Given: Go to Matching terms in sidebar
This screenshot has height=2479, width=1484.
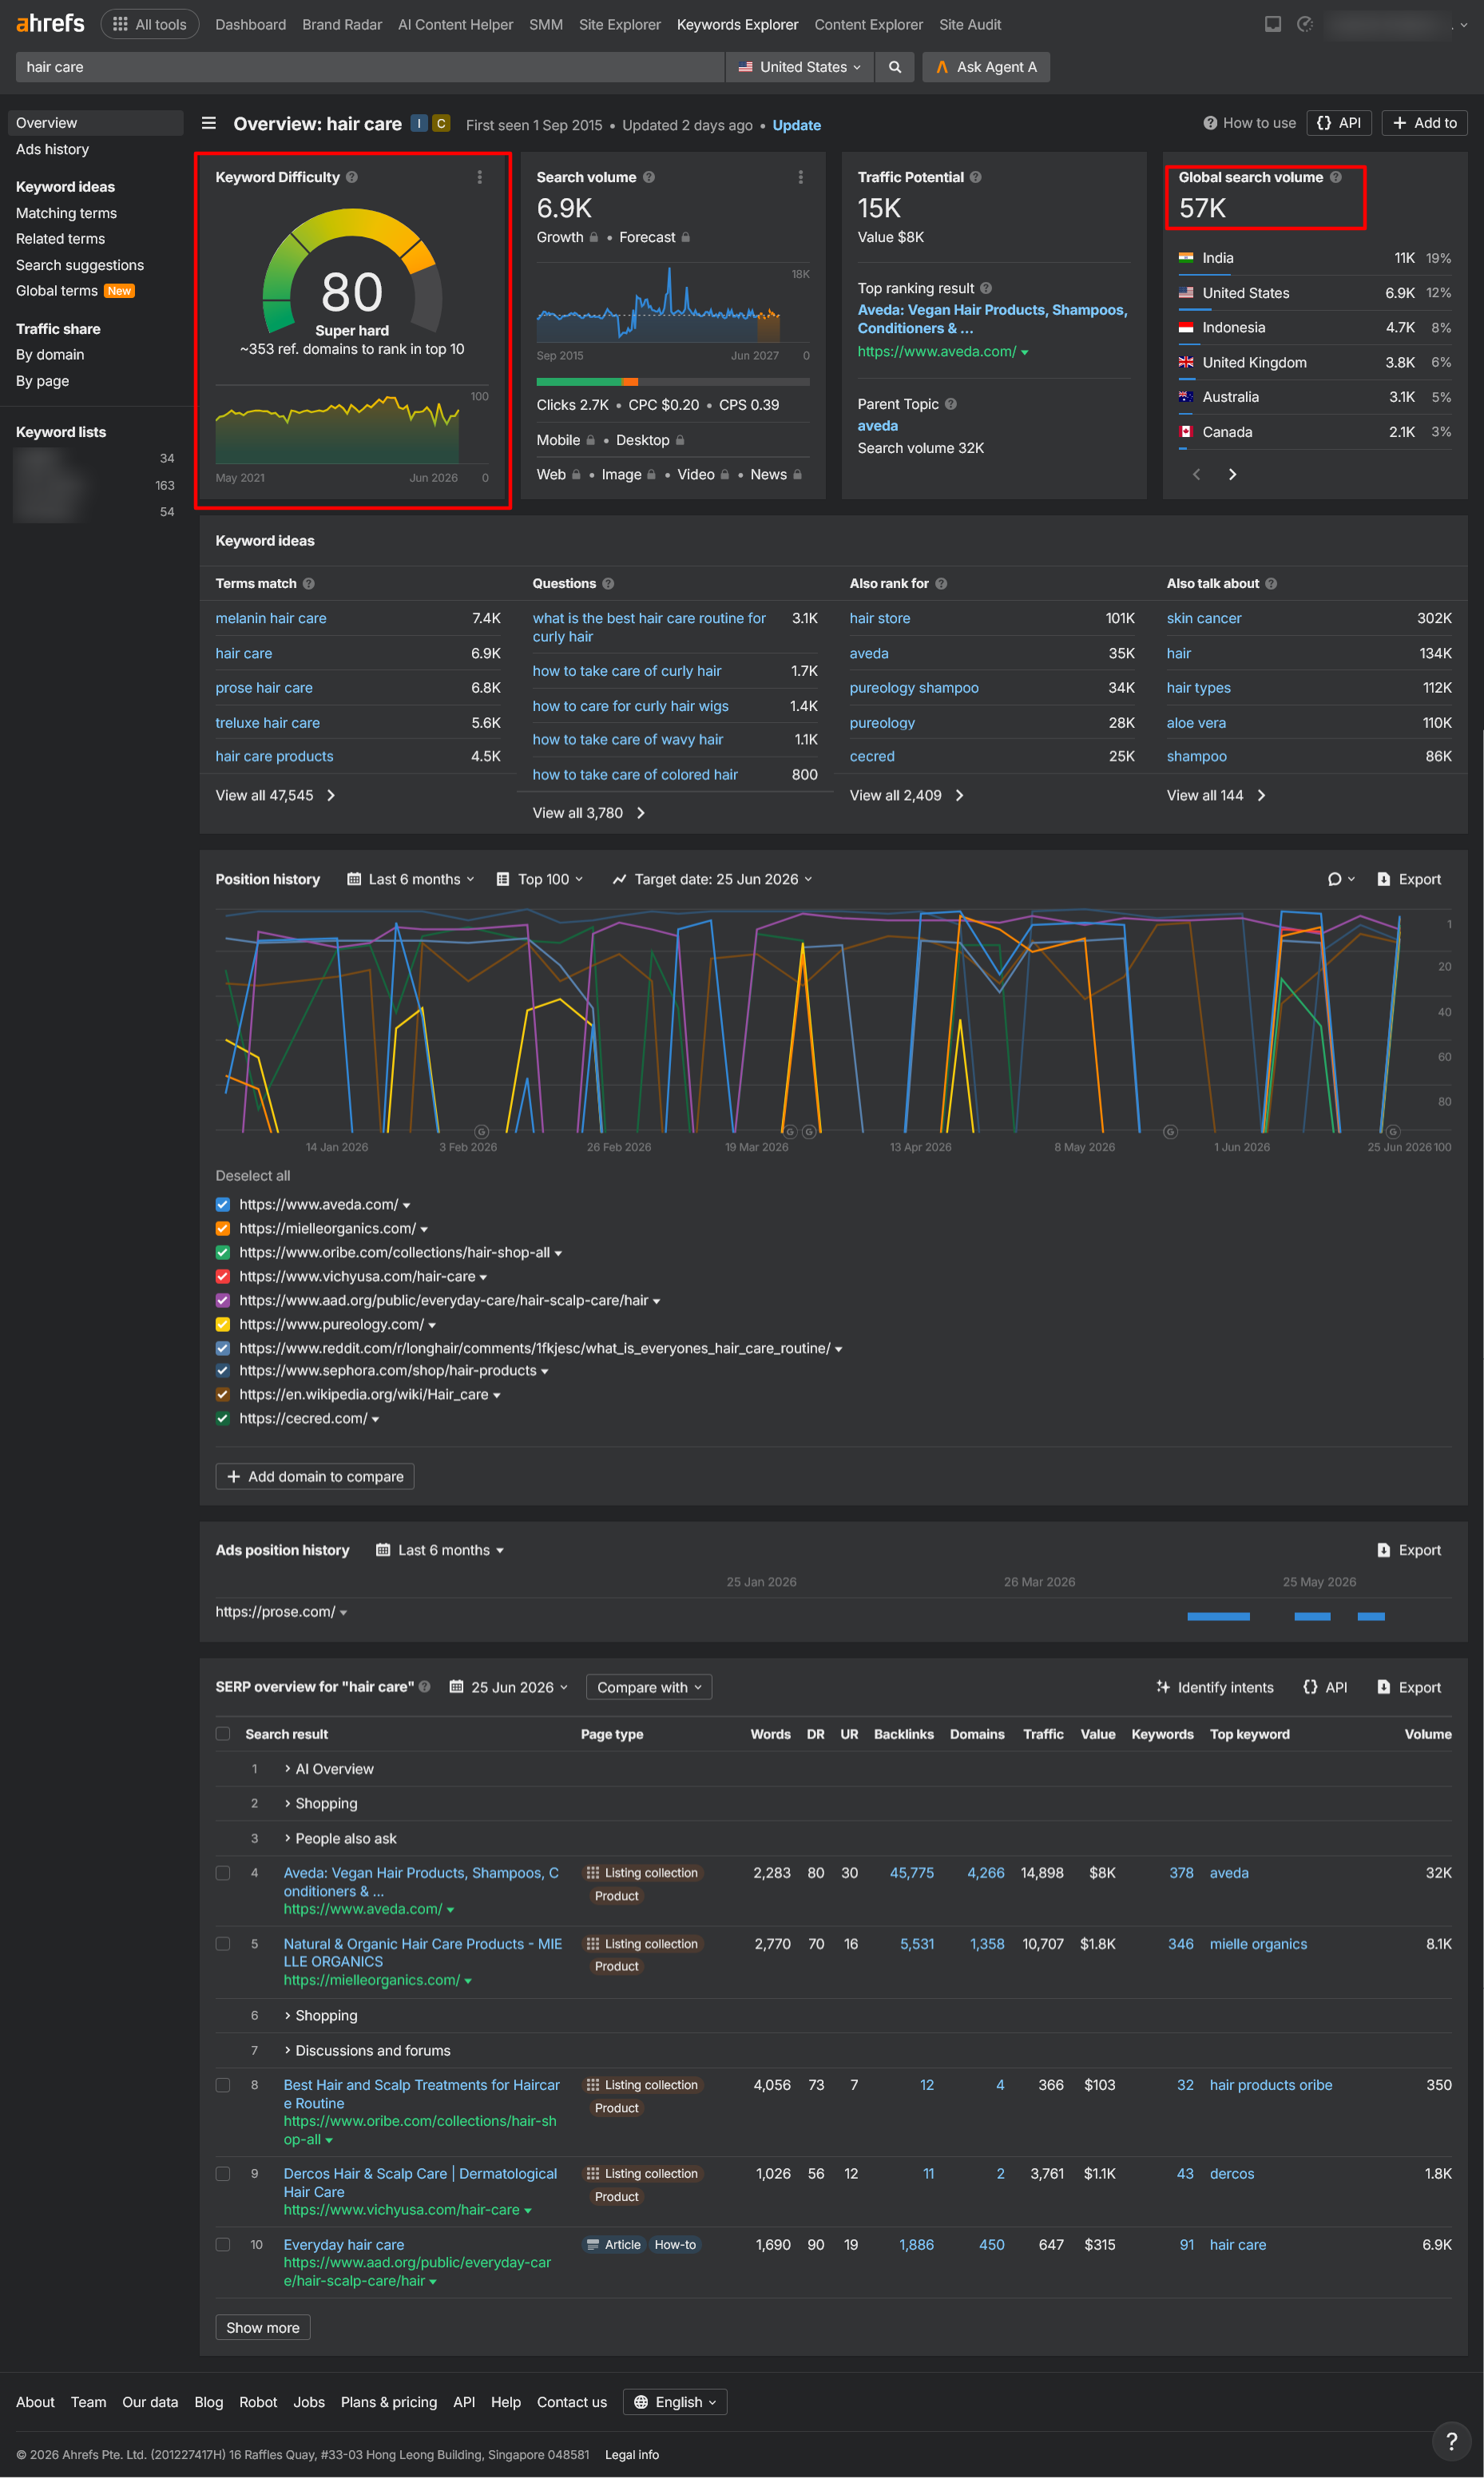Looking at the screenshot, I should 66,213.
